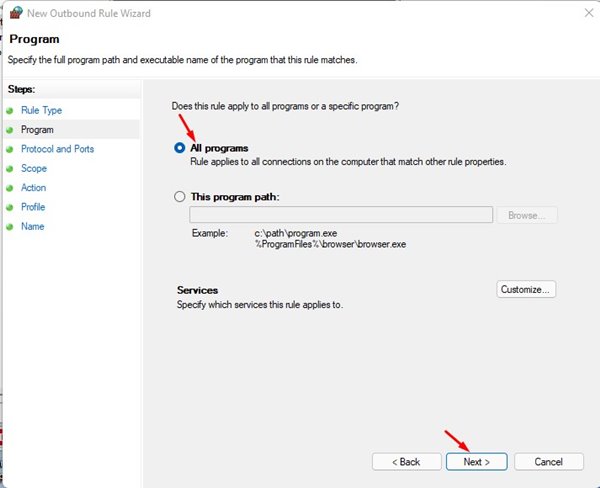
Task: Click the program path text field
Action: 340,215
